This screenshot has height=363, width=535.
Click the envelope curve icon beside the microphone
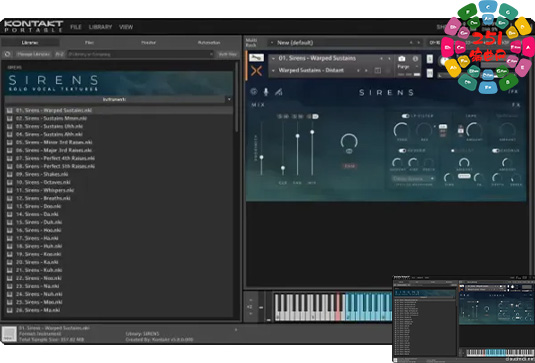[x=278, y=92]
